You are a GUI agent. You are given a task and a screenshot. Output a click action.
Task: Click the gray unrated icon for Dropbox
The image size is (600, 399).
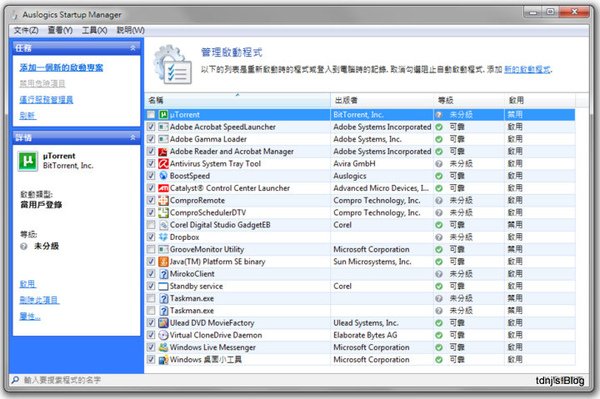pyautogui.click(x=439, y=237)
